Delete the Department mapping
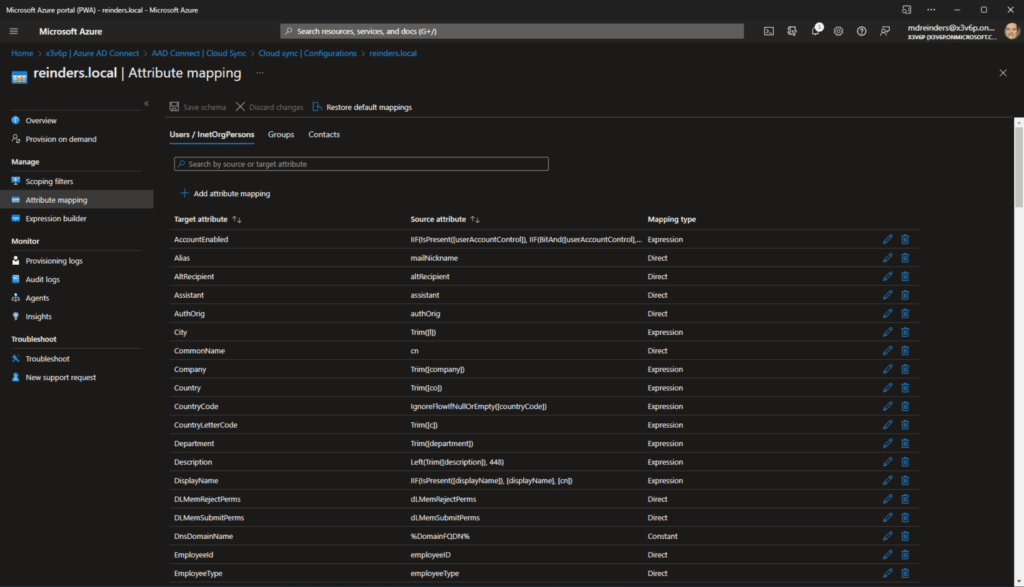1024x587 pixels. pos(905,443)
